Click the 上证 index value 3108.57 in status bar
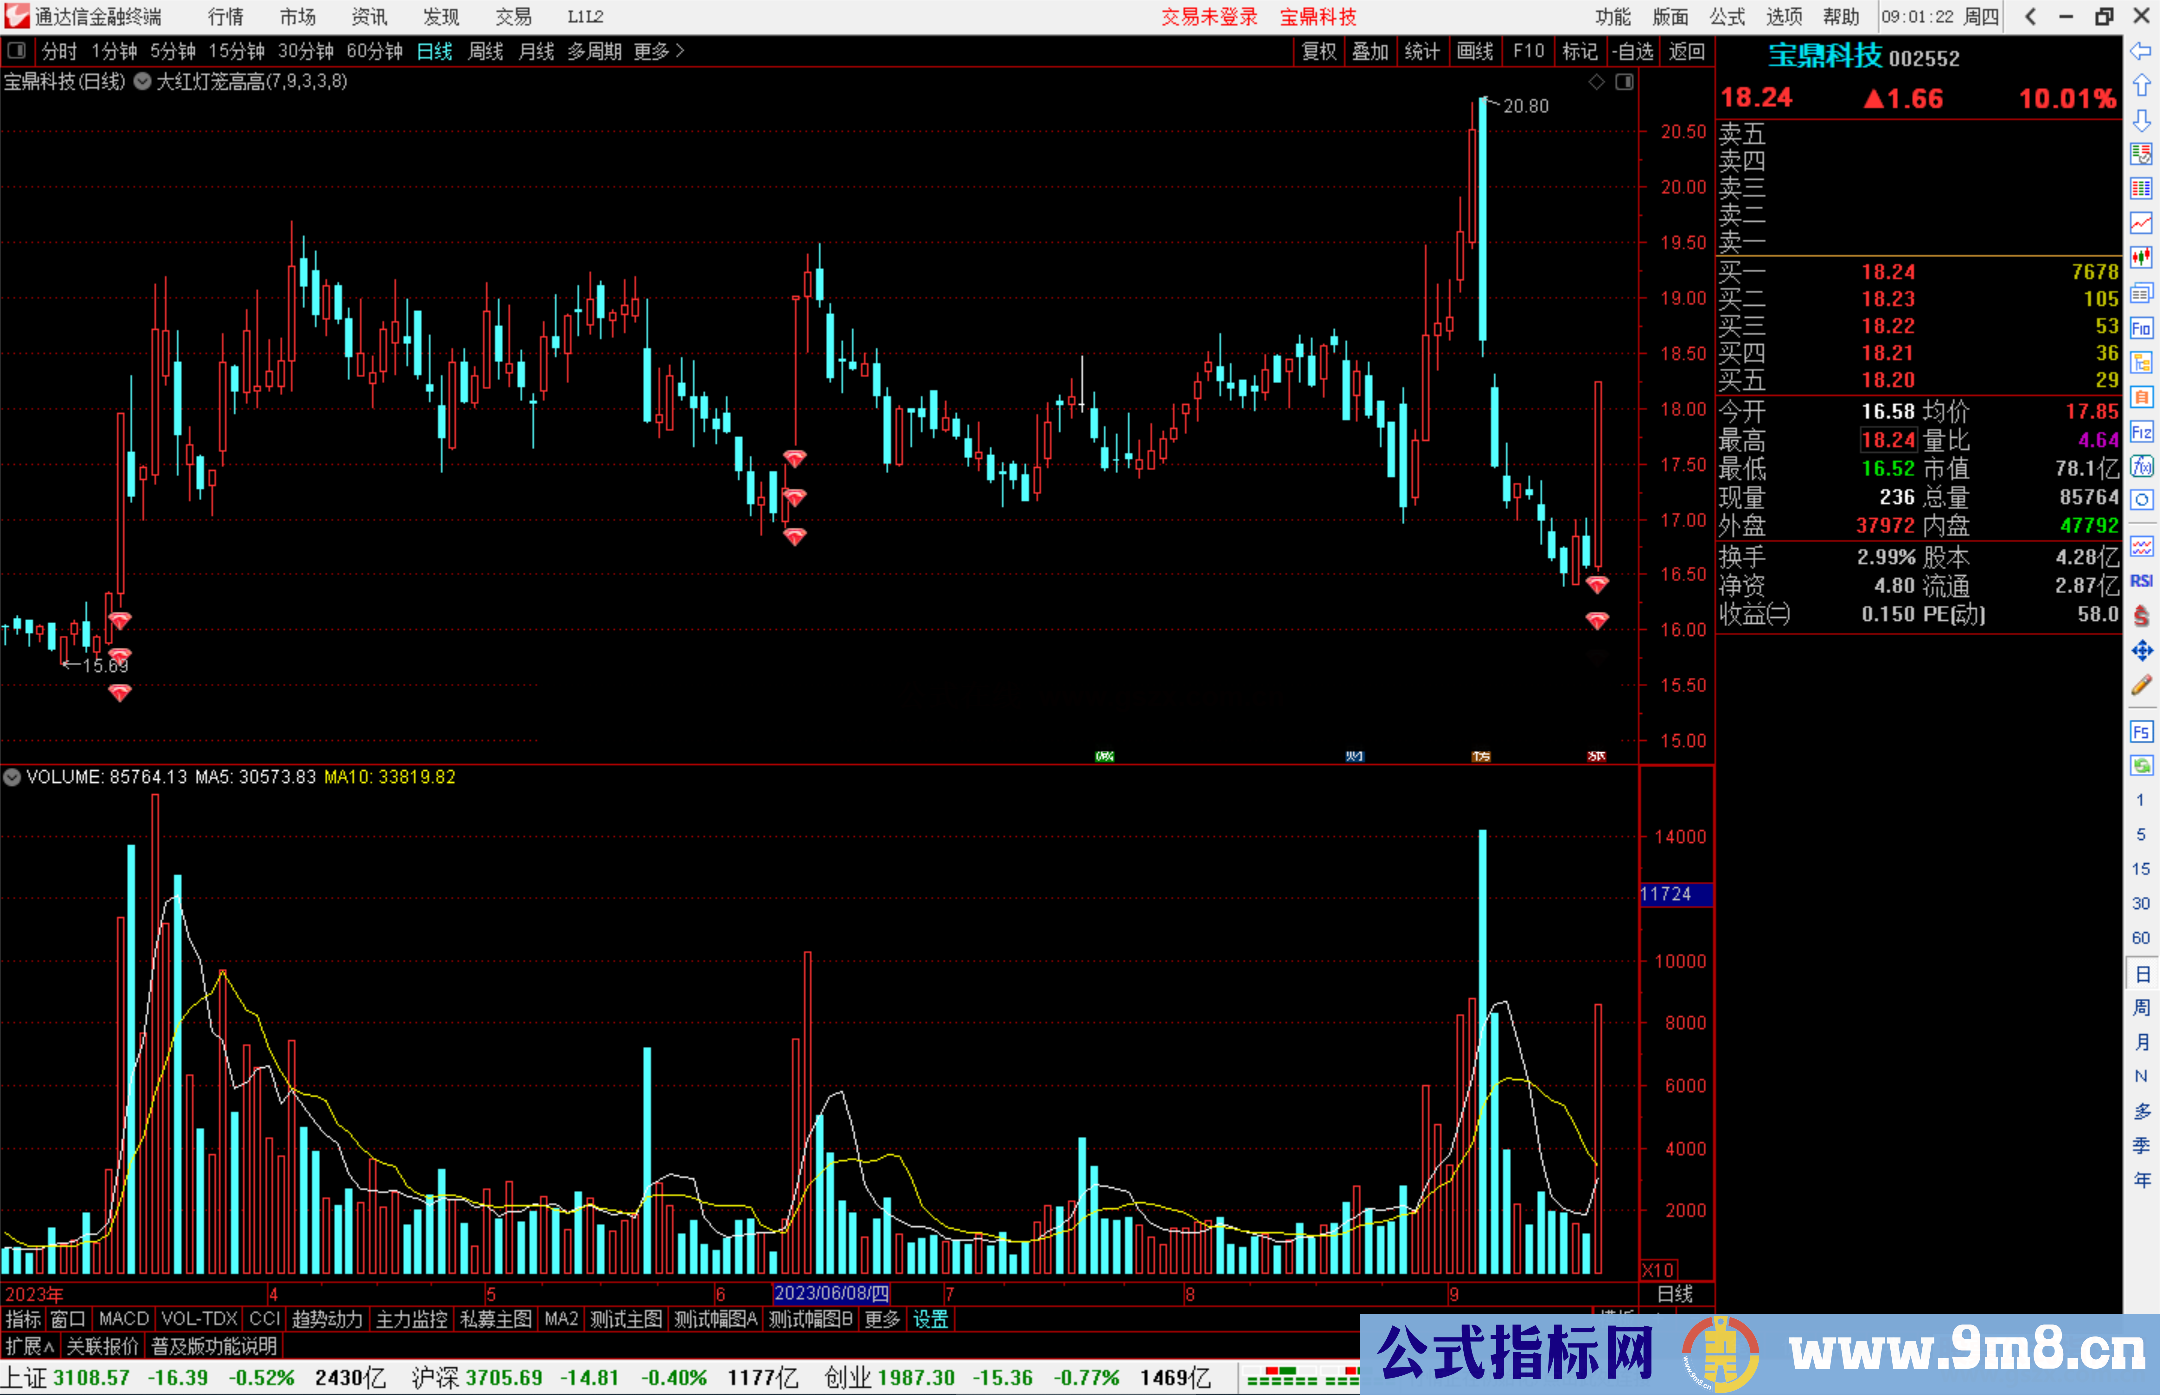Screen dimensions: 2160x1395 tap(91, 1378)
